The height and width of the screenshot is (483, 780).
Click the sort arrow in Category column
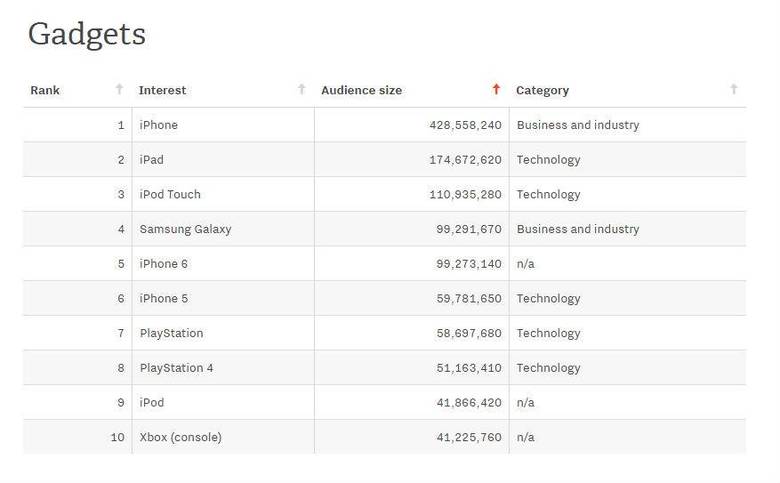(x=734, y=90)
